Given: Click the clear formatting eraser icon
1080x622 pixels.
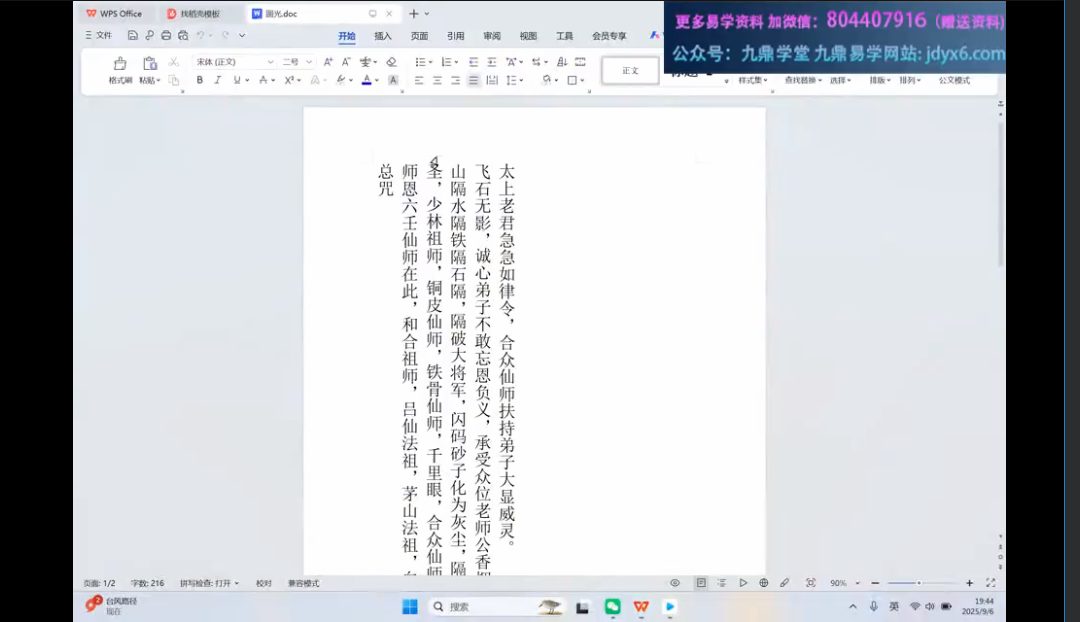Looking at the screenshot, I should tap(391, 62).
